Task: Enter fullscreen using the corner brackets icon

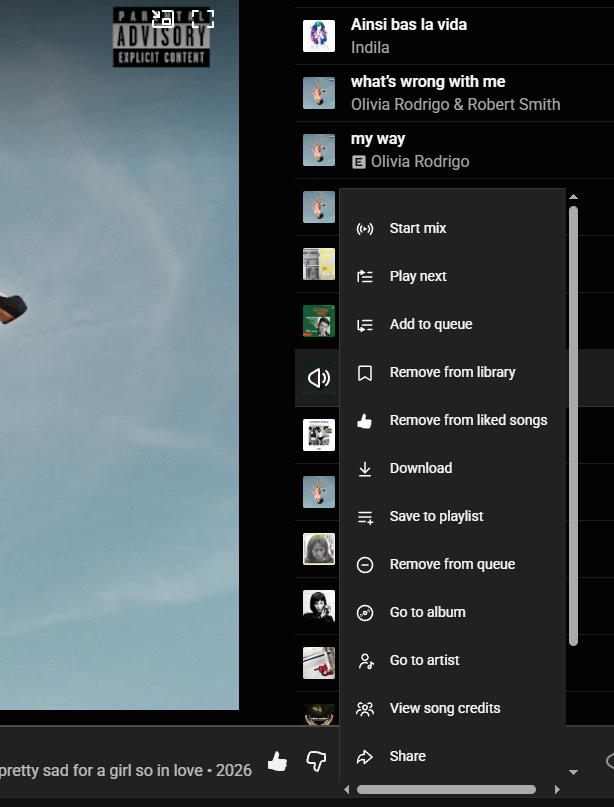Action: (203, 19)
